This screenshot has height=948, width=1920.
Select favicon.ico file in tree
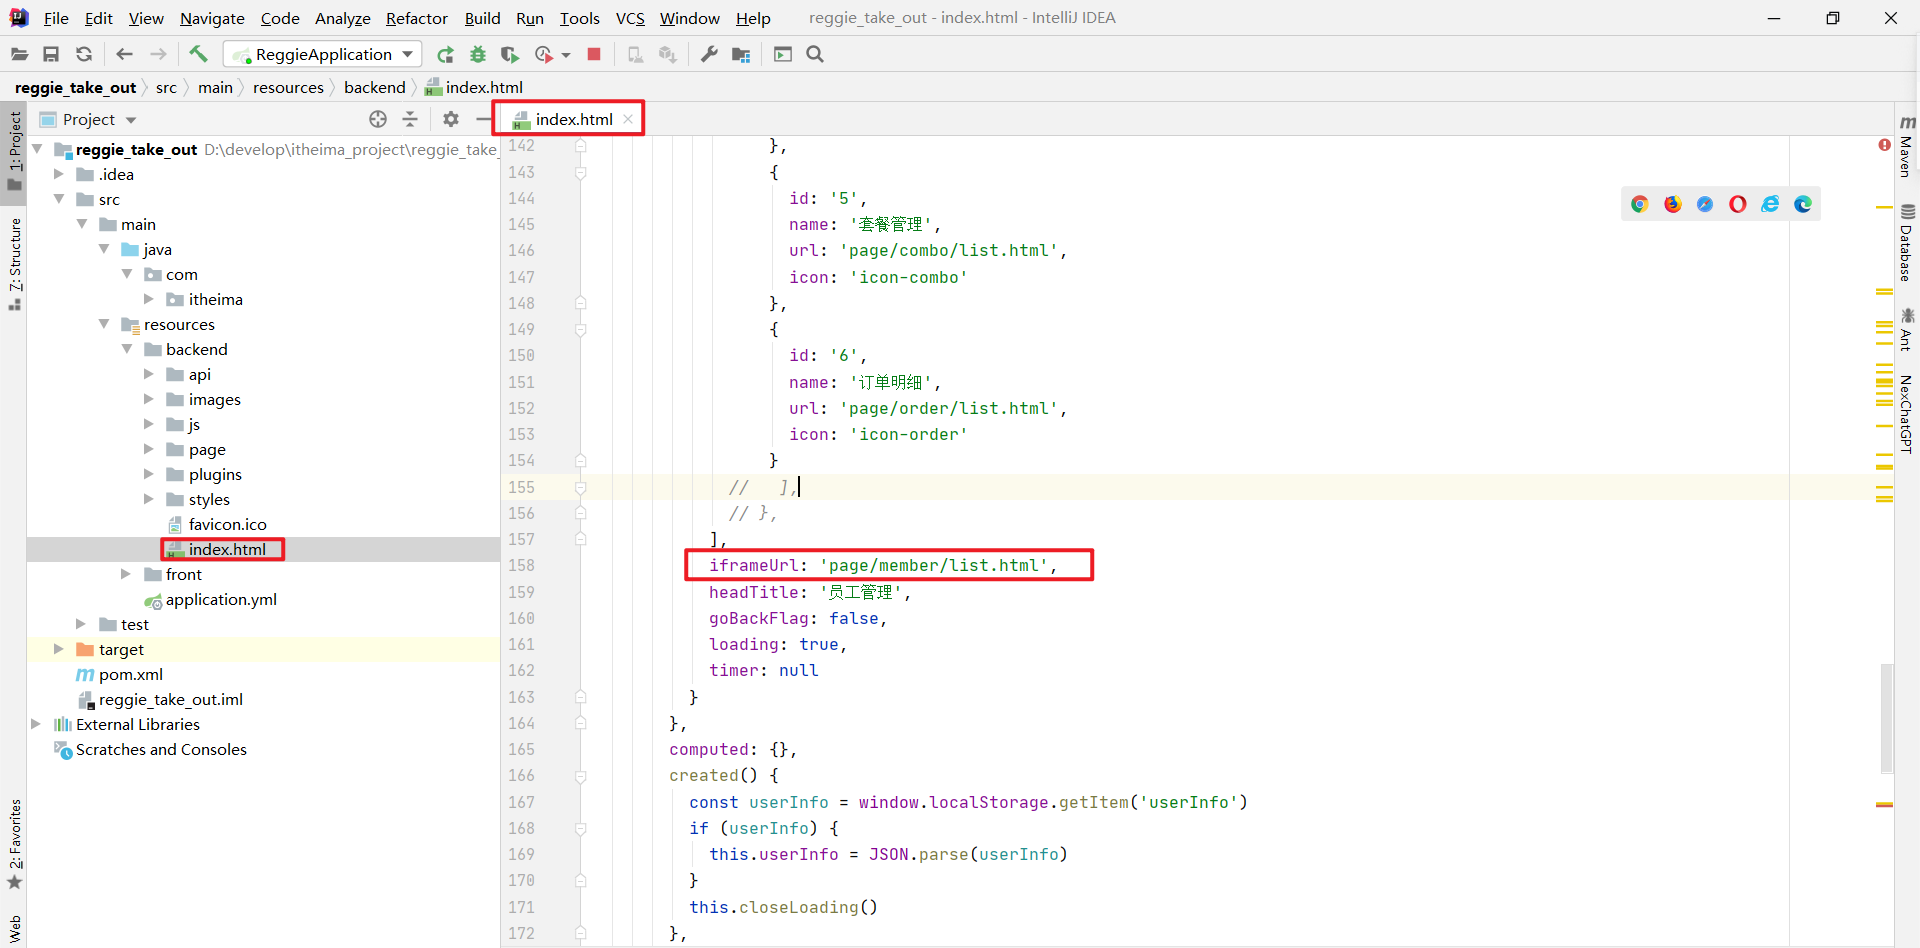tap(227, 524)
